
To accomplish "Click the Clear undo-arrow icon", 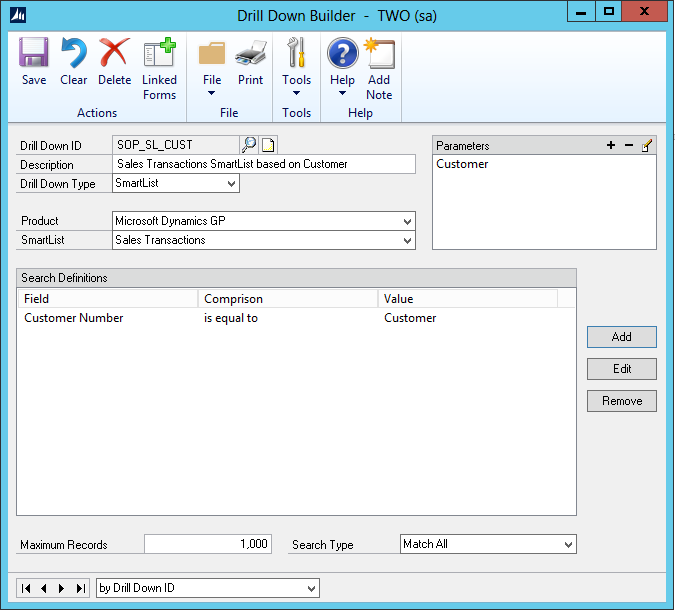I will point(74,53).
